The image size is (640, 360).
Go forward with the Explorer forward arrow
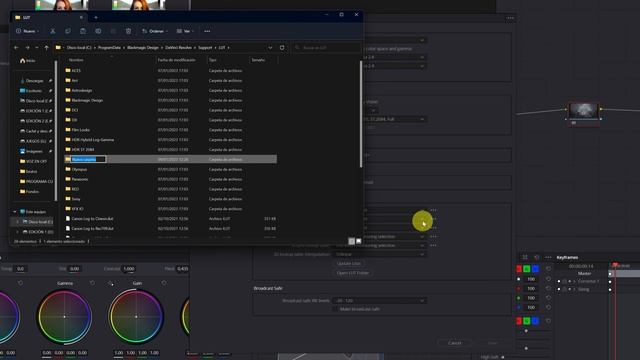tap(27, 48)
